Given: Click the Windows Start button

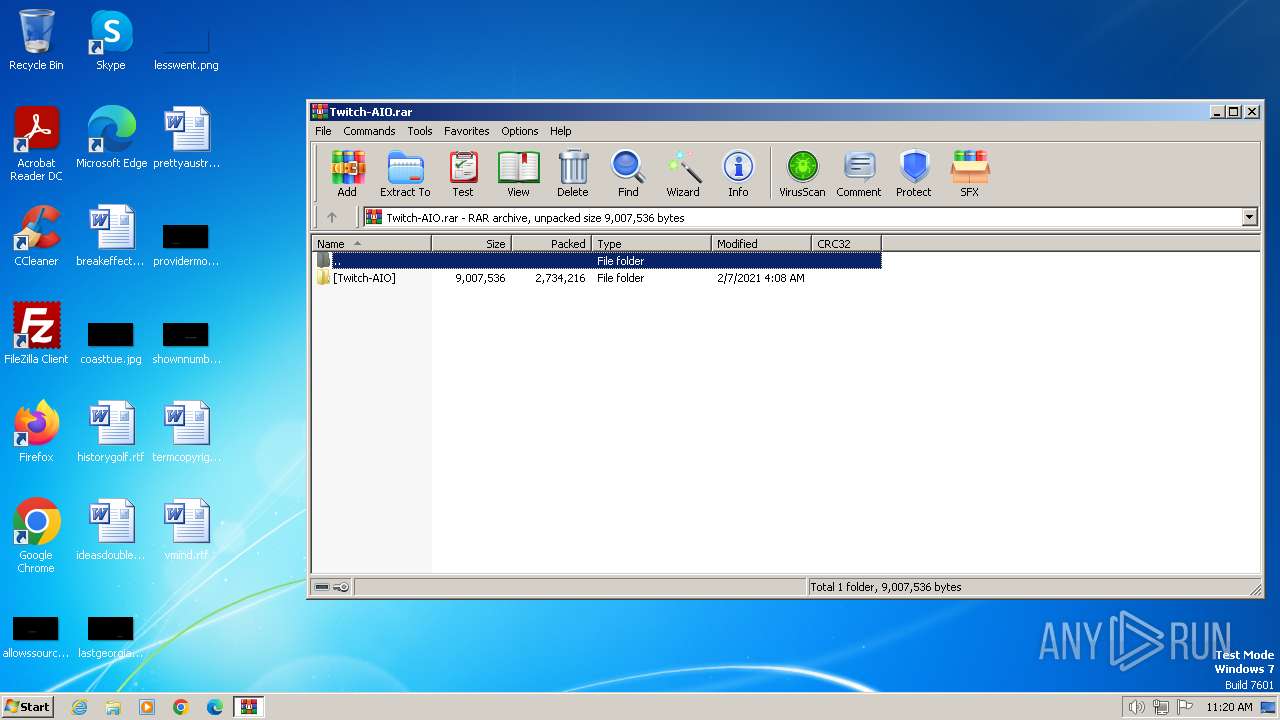Looking at the screenshot, I should pos(28,707).
